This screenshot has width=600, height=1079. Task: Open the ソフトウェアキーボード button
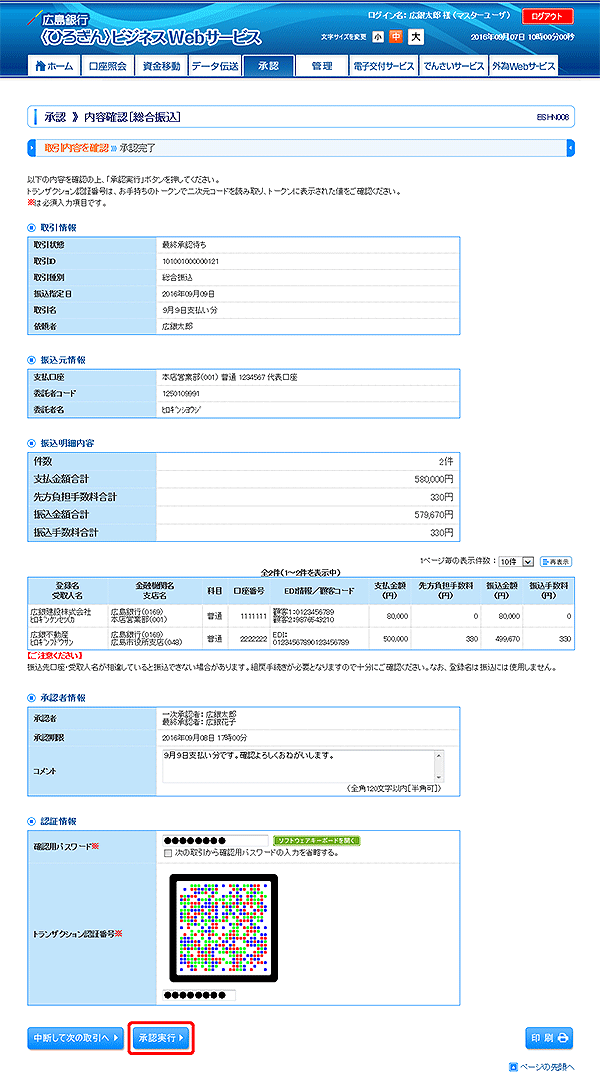tap(317, 840)
